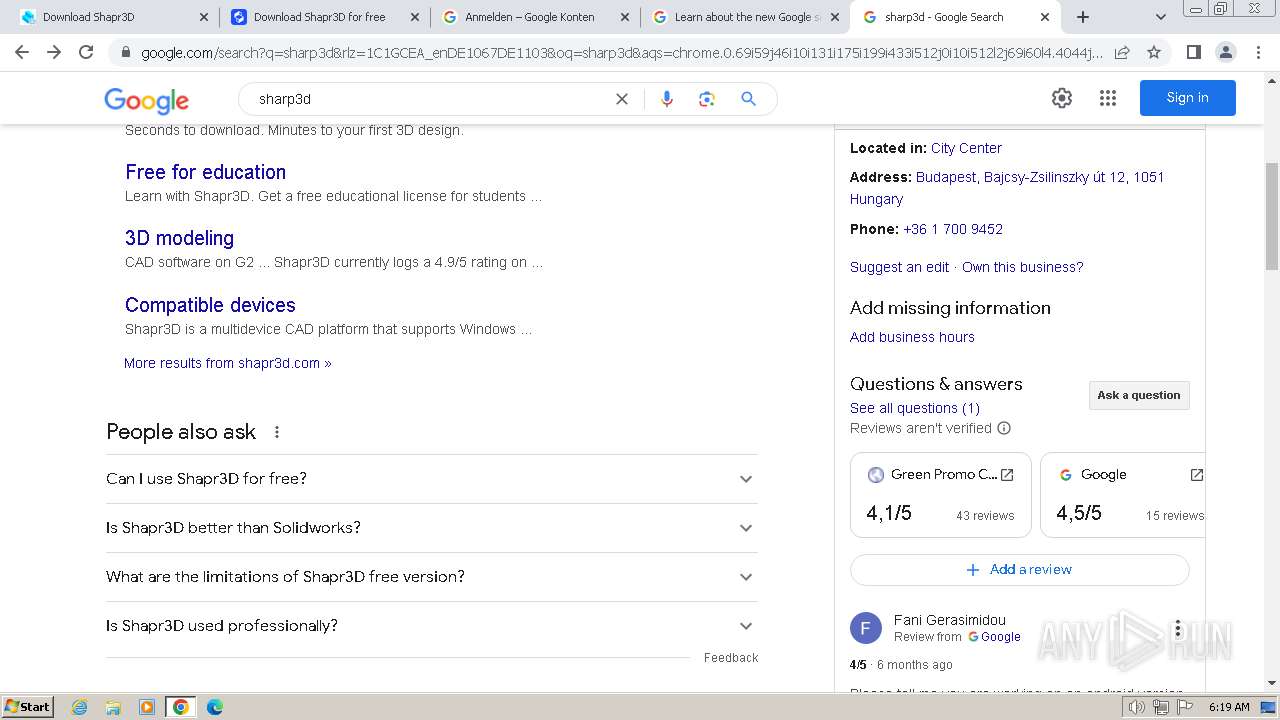Click volume icon in system tray
The image size is (1280, 720).
pos(1137,707)
